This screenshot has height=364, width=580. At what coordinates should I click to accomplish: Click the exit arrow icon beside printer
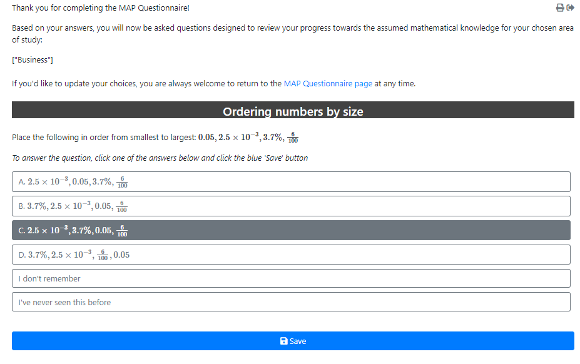[x=570, y=8]
